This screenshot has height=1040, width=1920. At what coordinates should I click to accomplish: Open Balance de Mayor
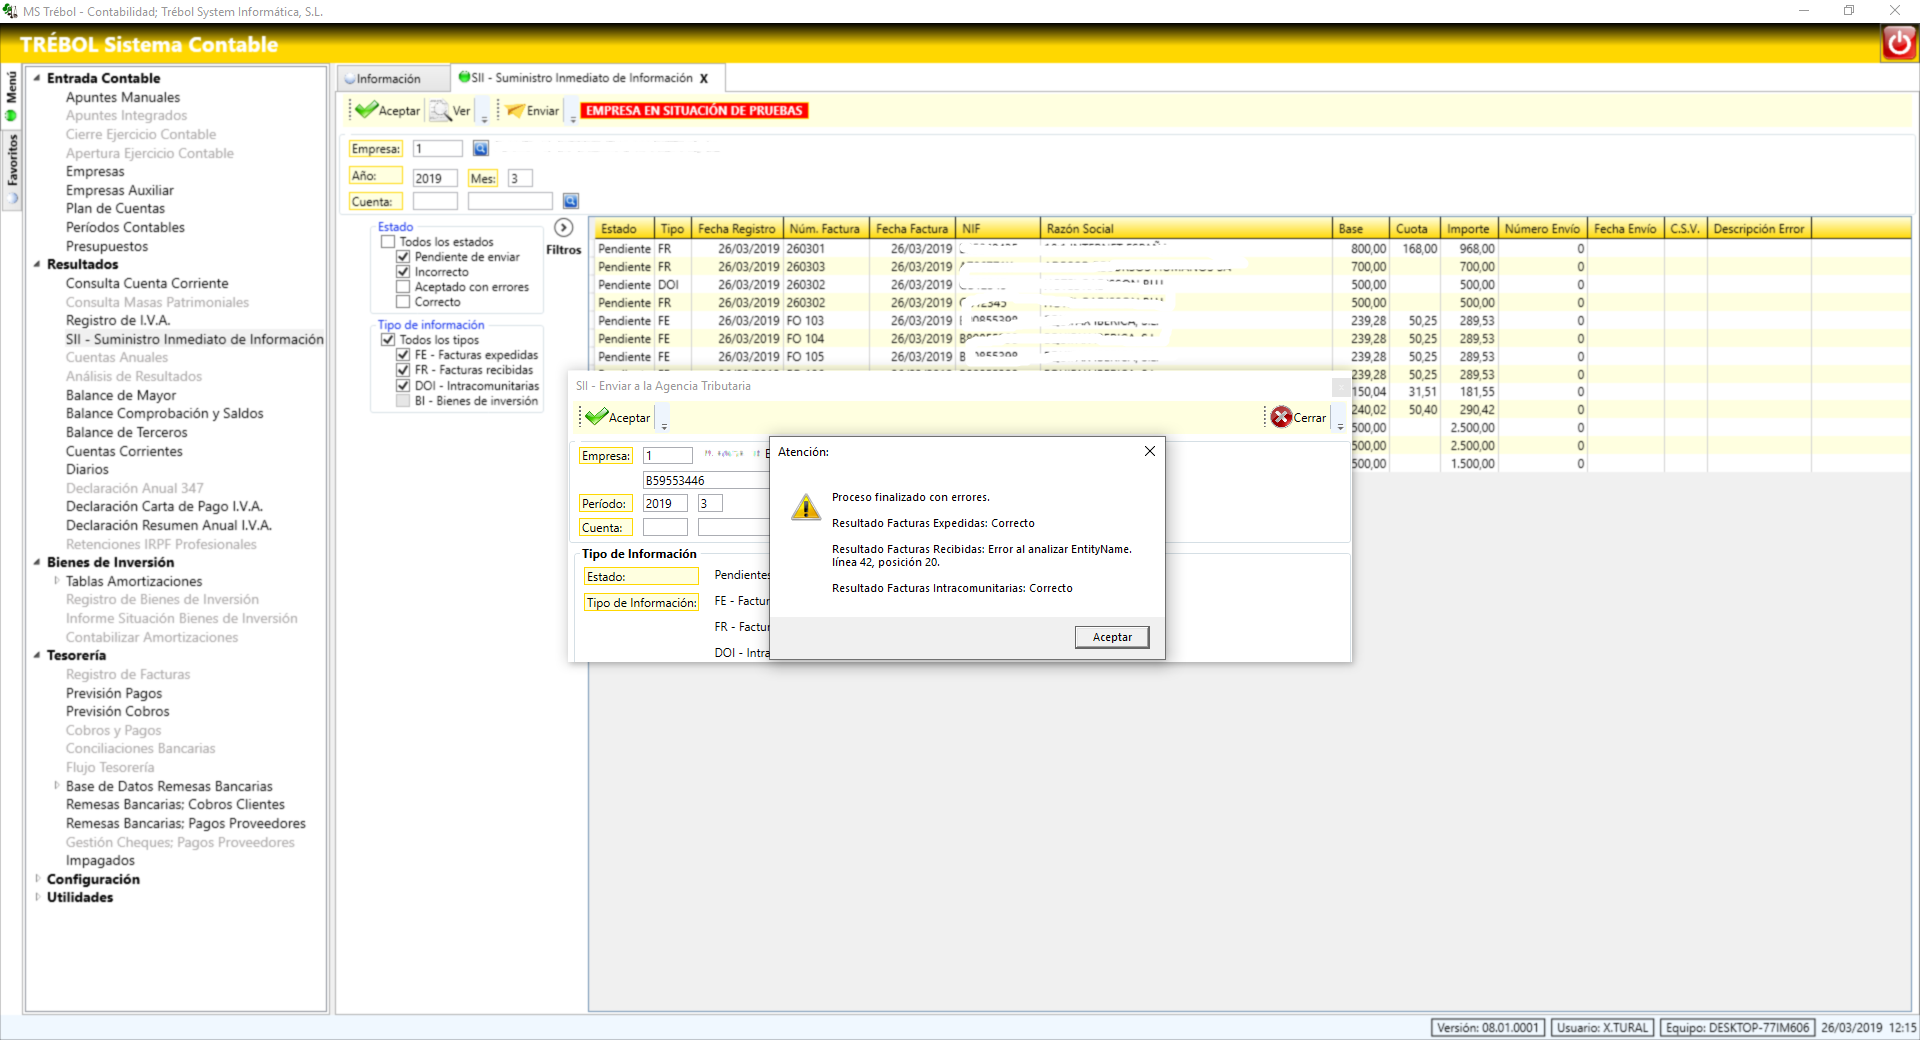[x=121, y=395]
